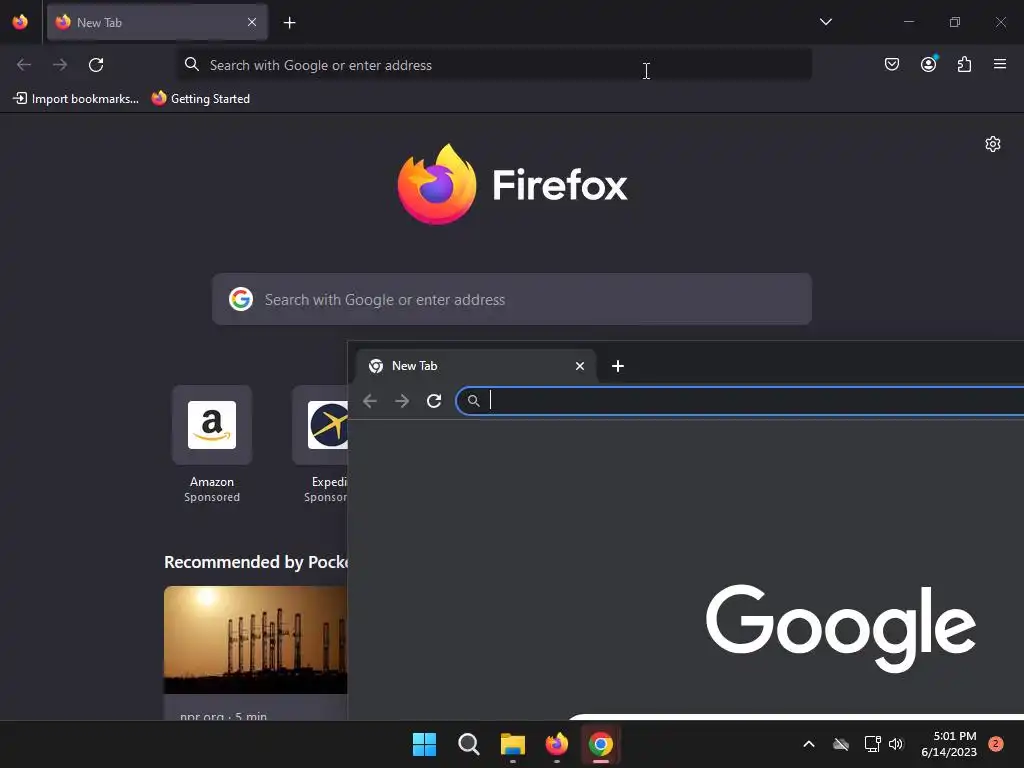Open the Pocket recommended story thumbnail
Screen dimensions: 1024x768
point(255,640)
